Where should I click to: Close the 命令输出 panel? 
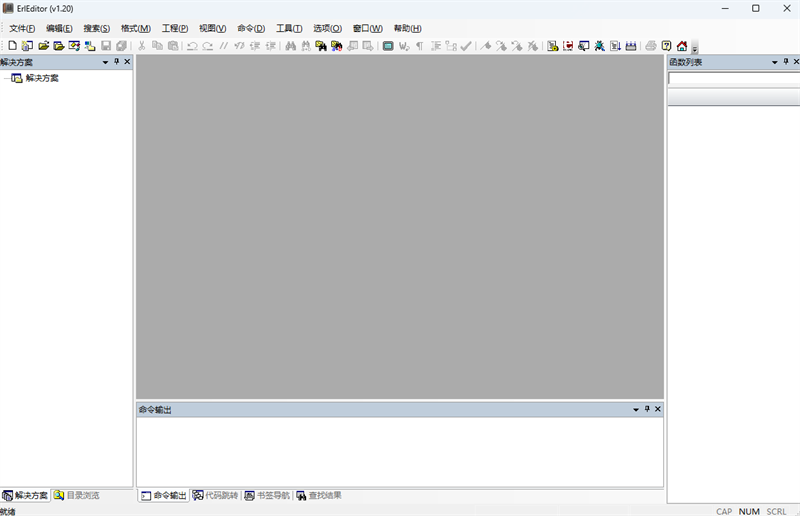pos(658,409)
